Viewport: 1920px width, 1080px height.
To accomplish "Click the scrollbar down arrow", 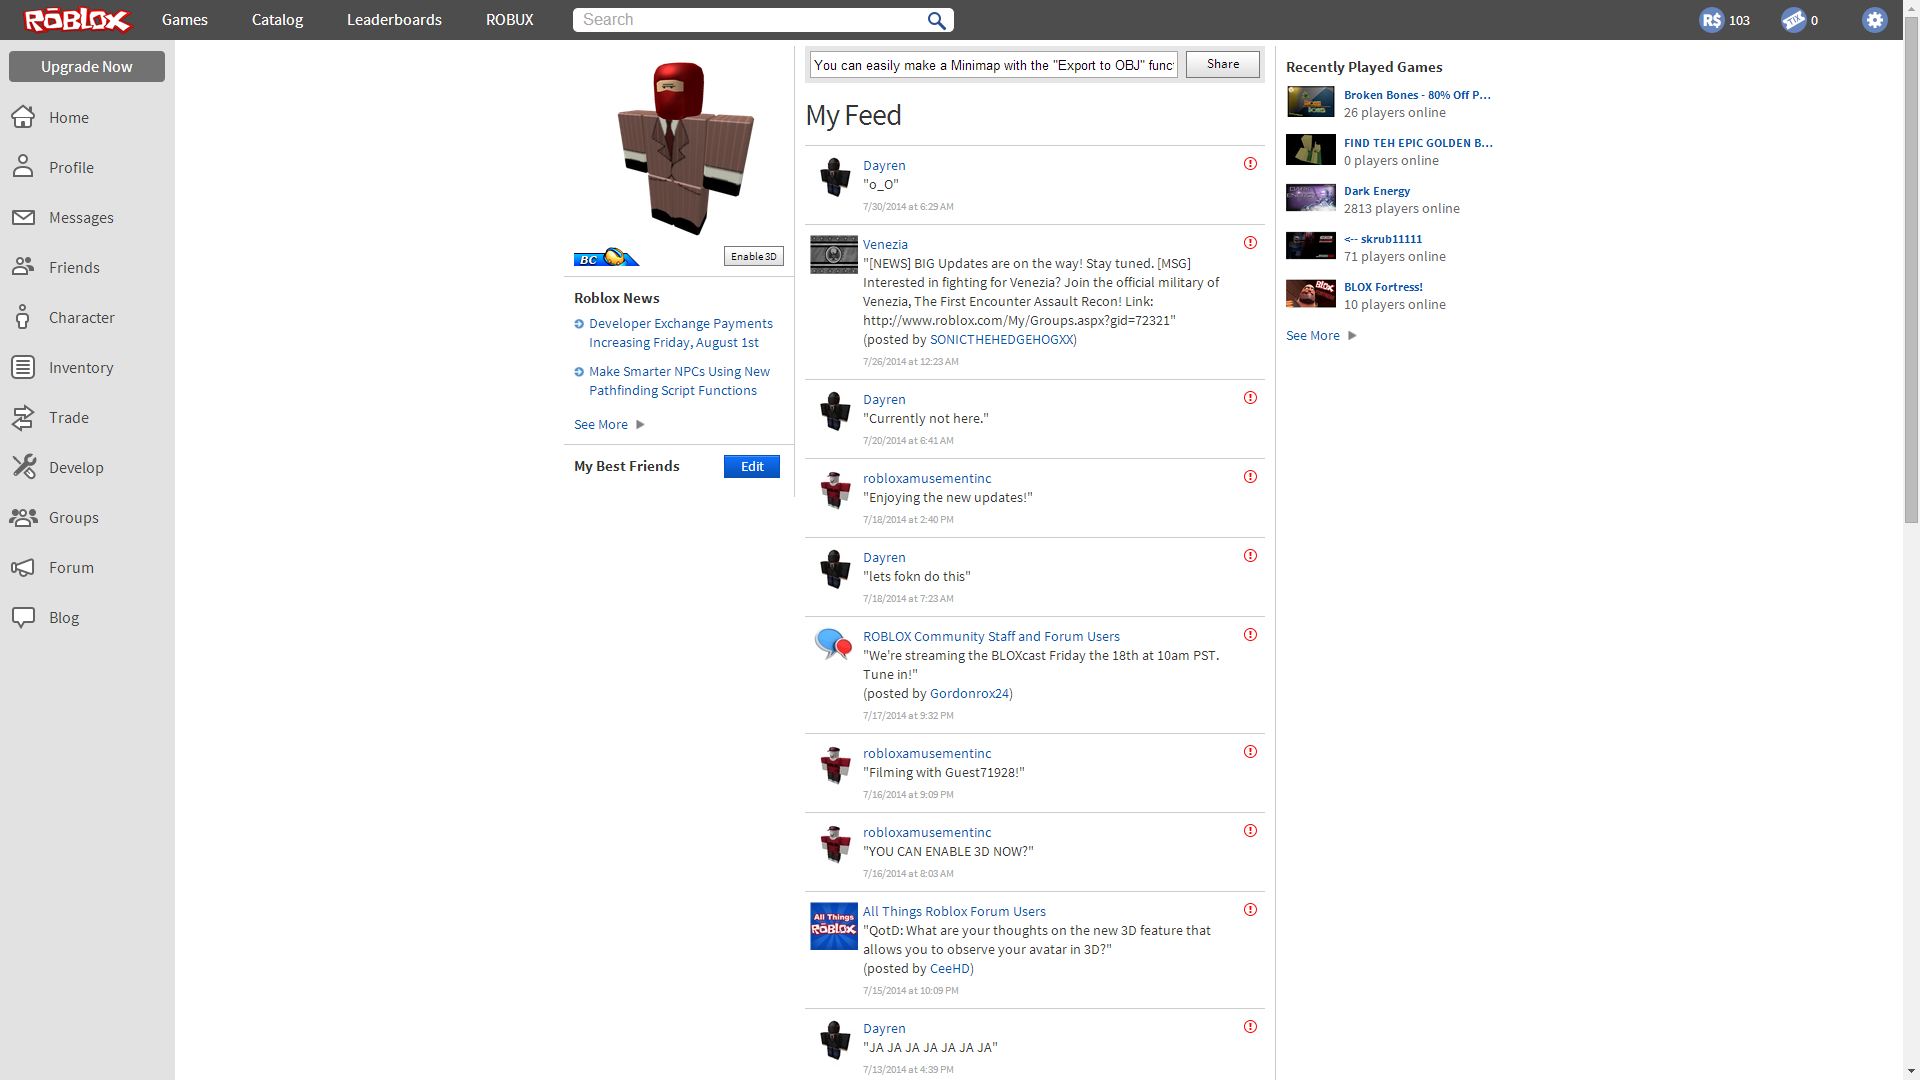I will tap(1911, 1072).
